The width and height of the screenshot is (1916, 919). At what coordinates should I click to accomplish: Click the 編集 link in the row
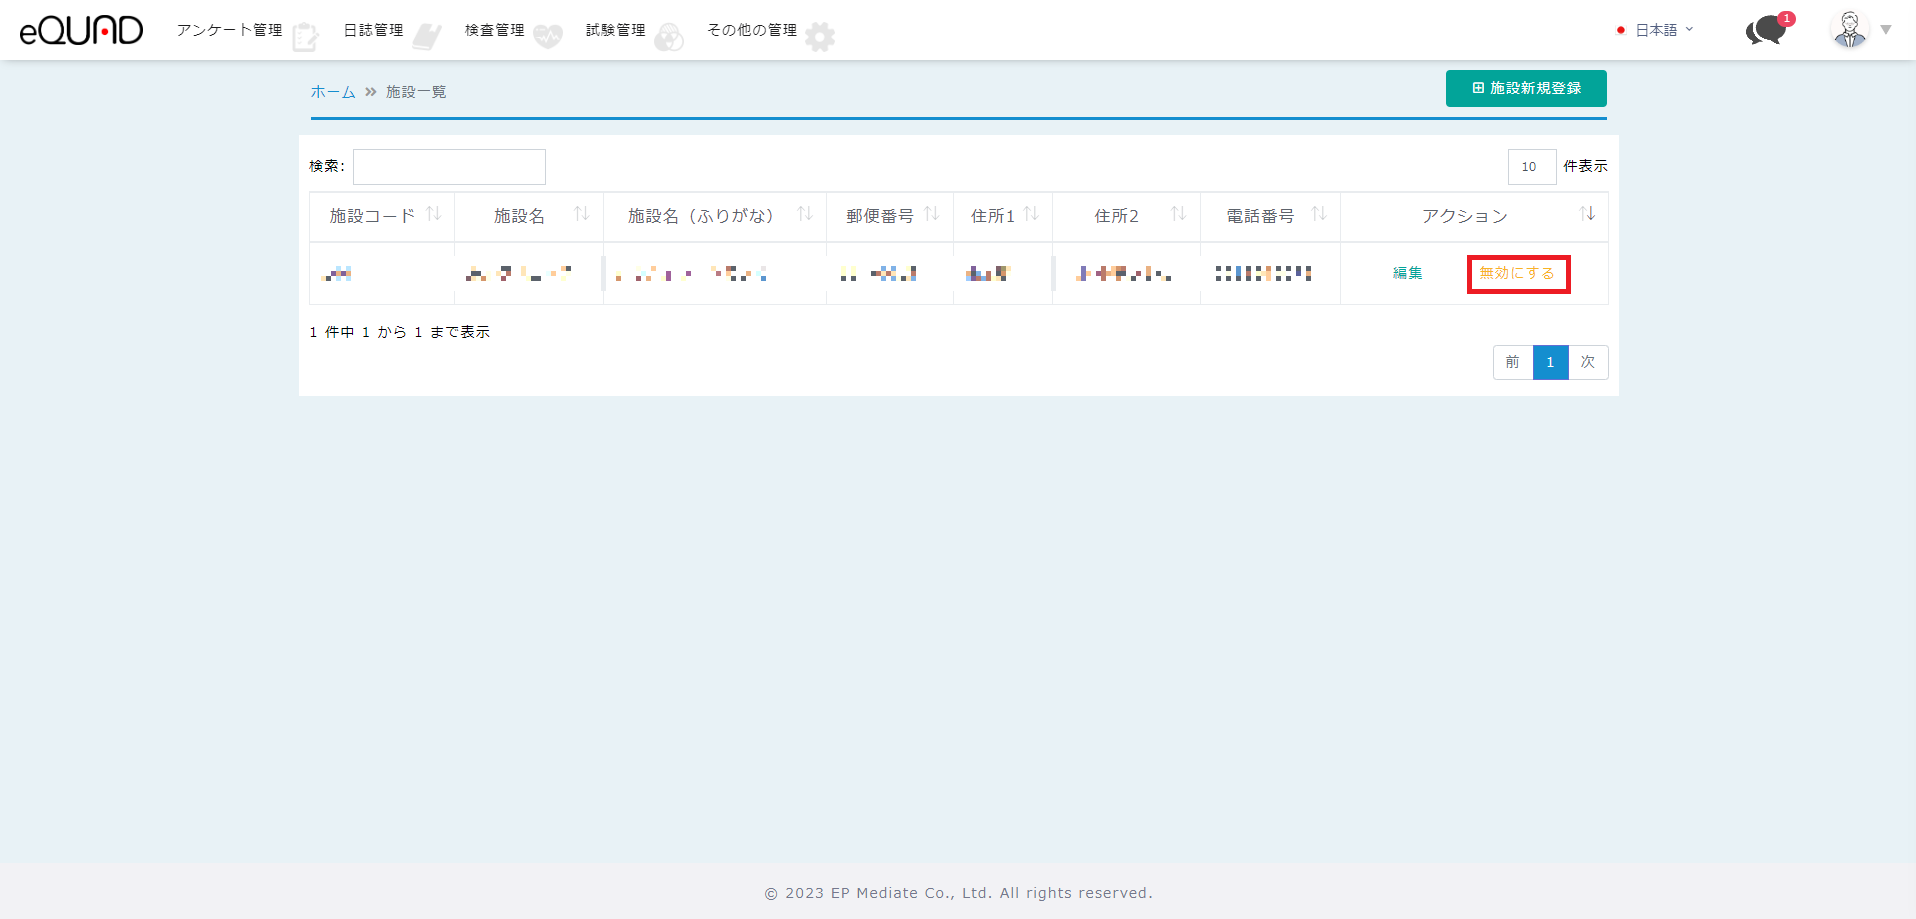1407,273
